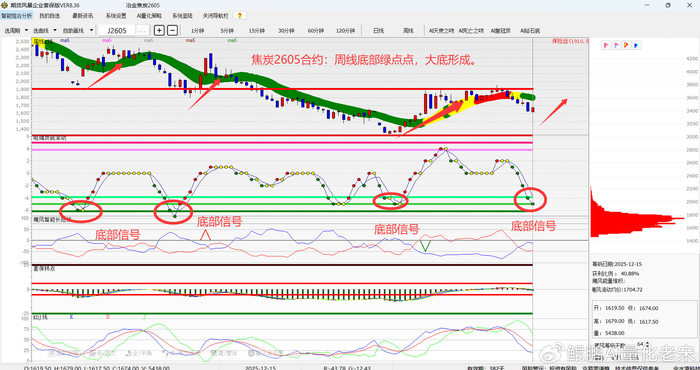Viewport: 700px width, 370px height.
Task: Click the 关闭导航栏 menu item
Action: pos(216,16)
